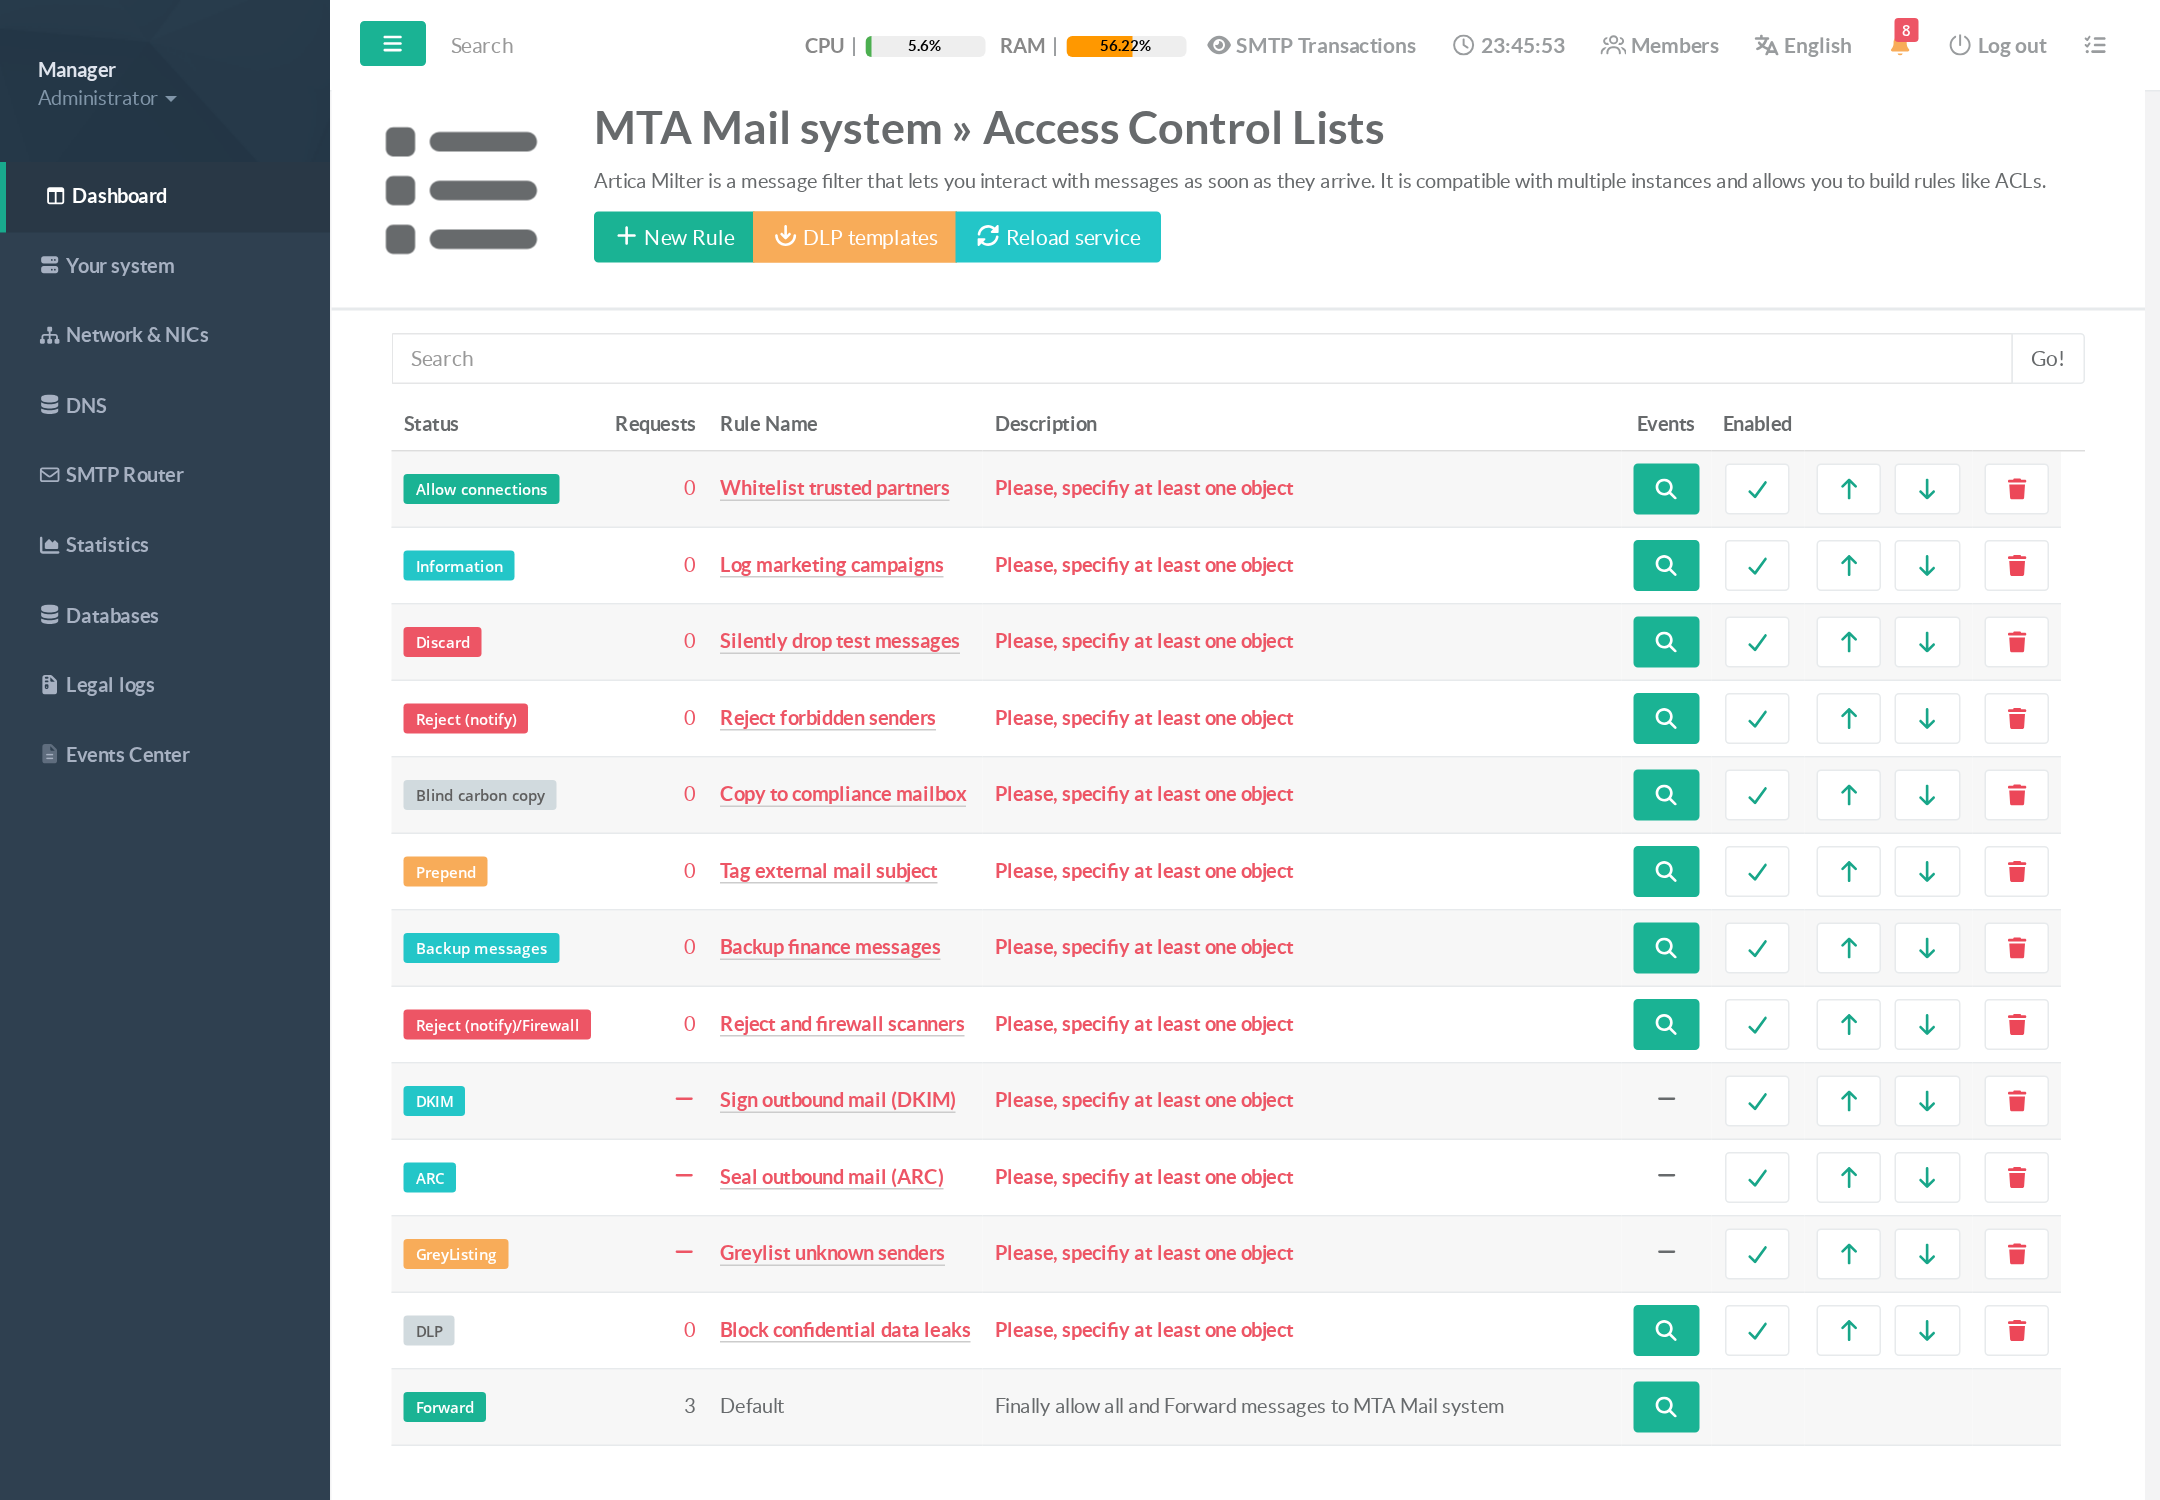Image resolution: width=2160 pixels, height=1500 pixels.
Task: Move Log marketing campaigns rule up
Action: [1849, 566]
